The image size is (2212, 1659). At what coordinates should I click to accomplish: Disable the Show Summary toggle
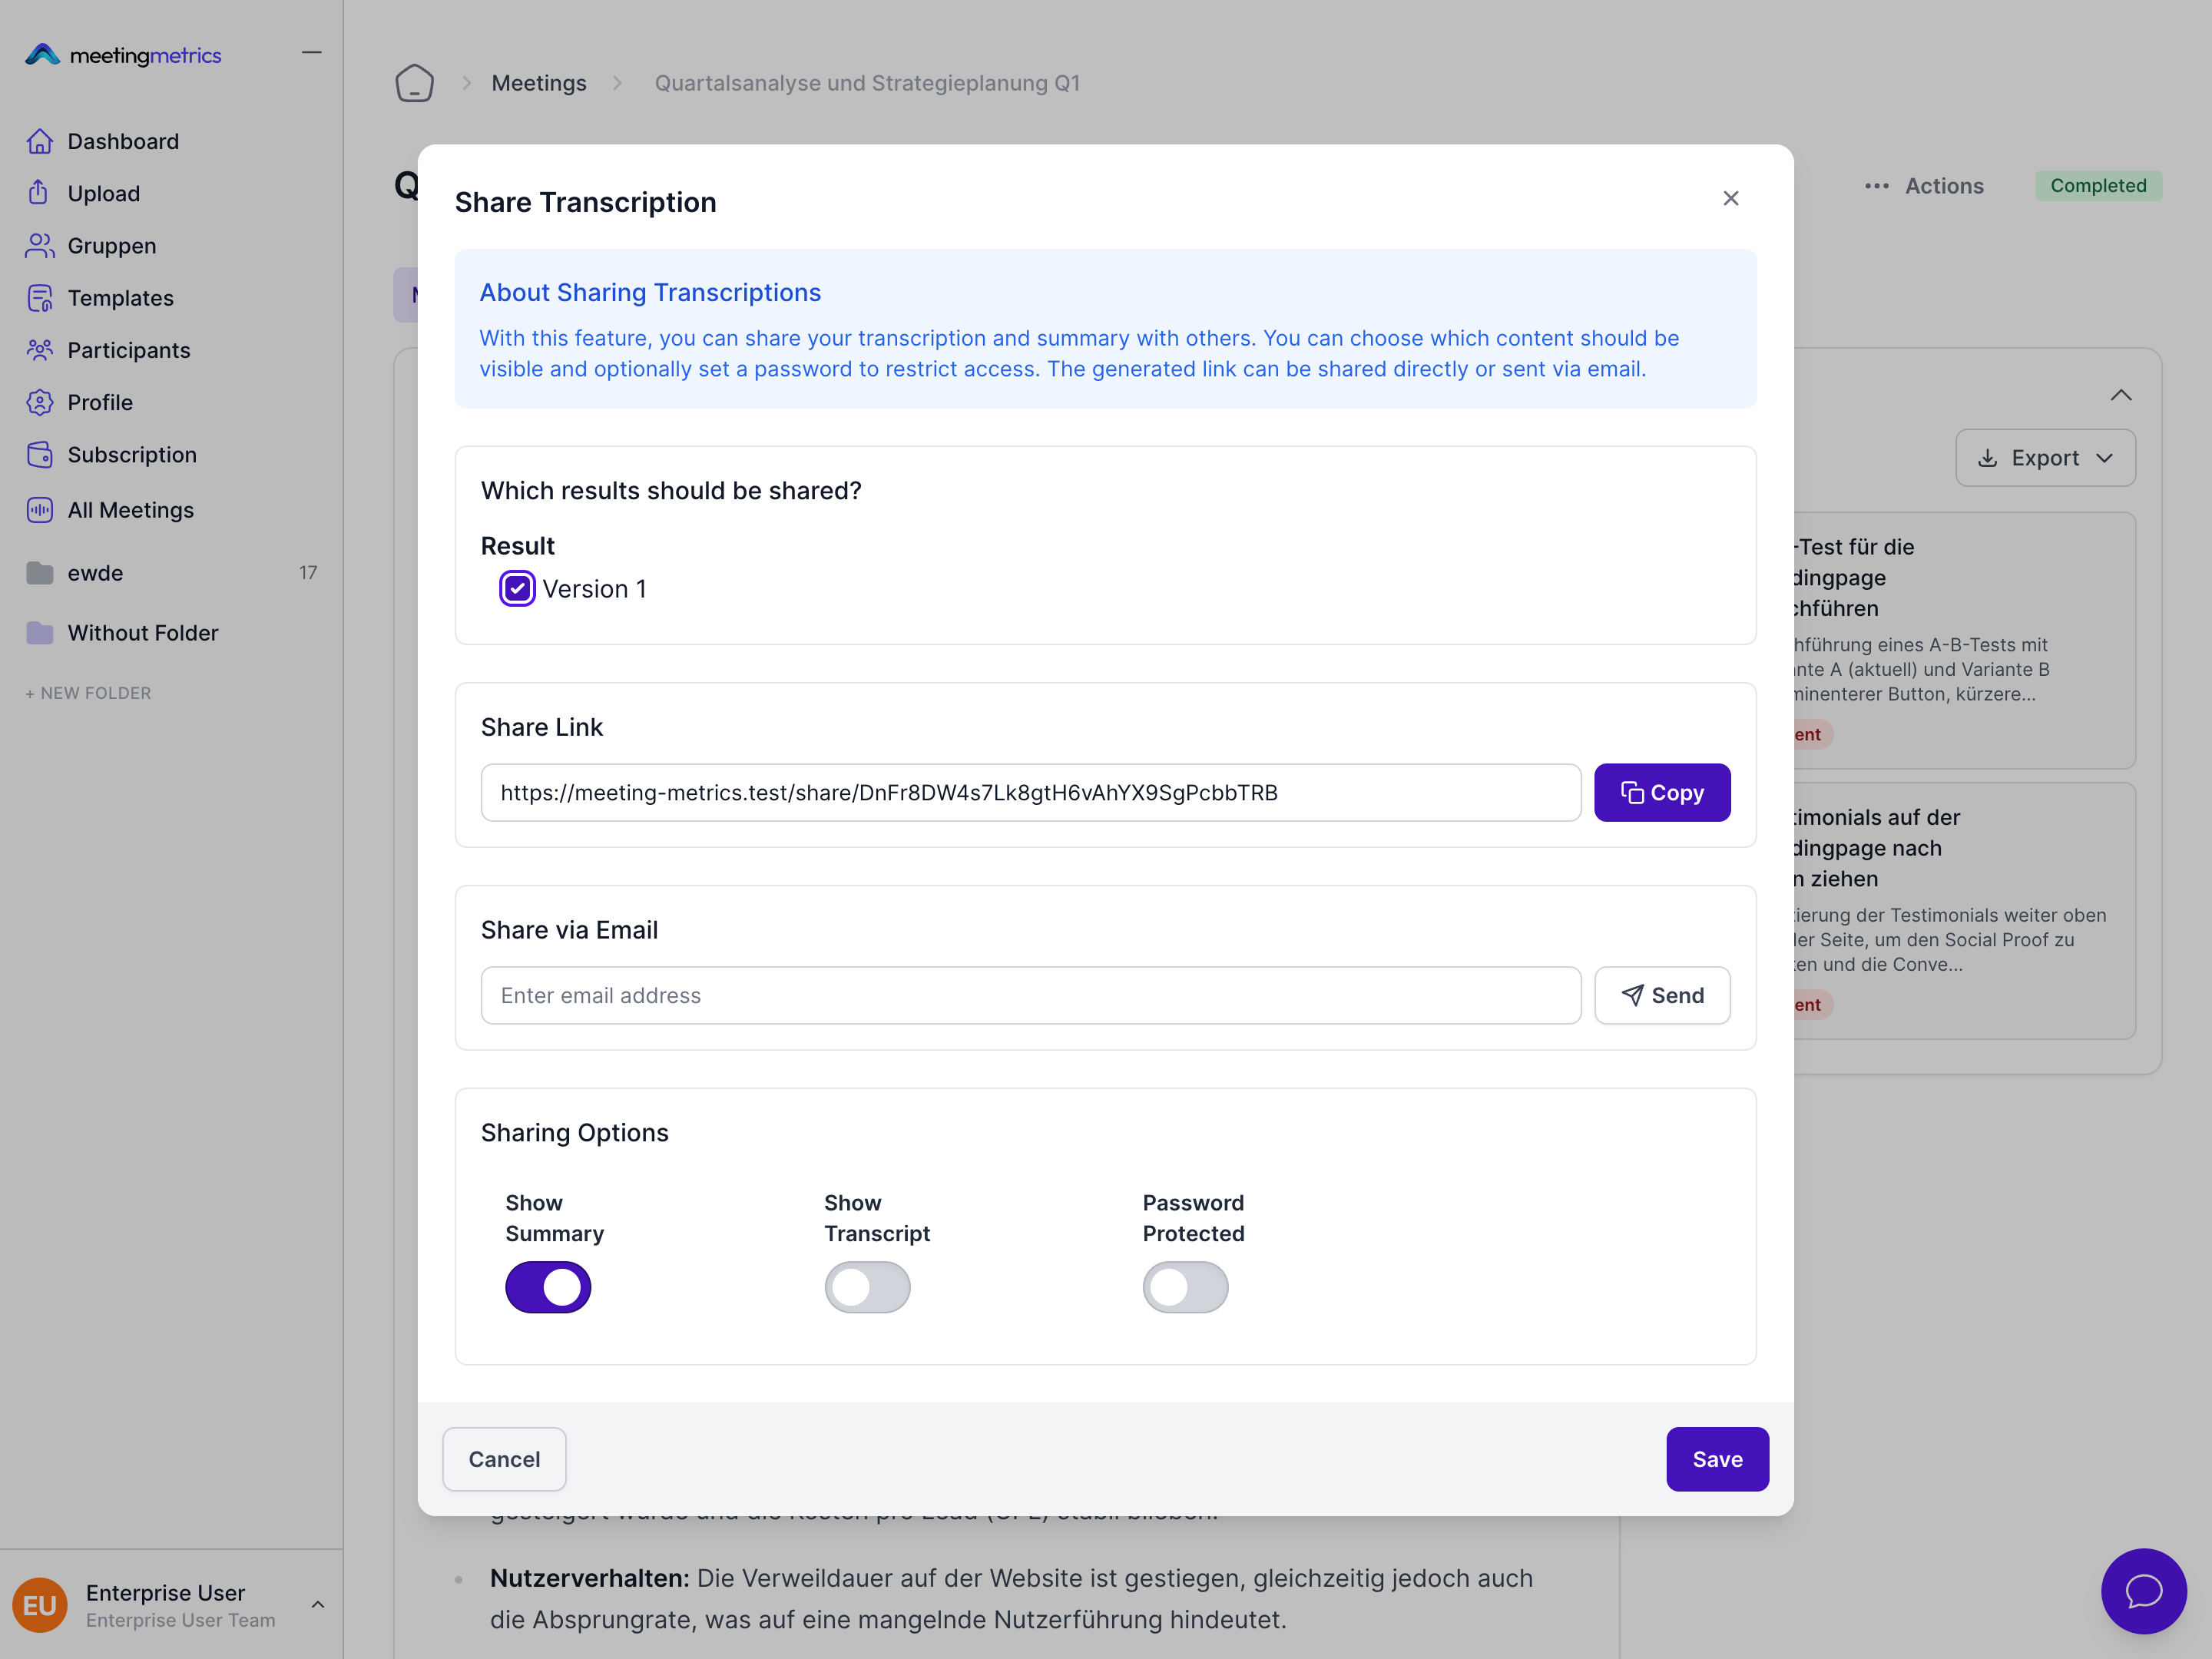pyautogui.click(x=548, y=1287)
